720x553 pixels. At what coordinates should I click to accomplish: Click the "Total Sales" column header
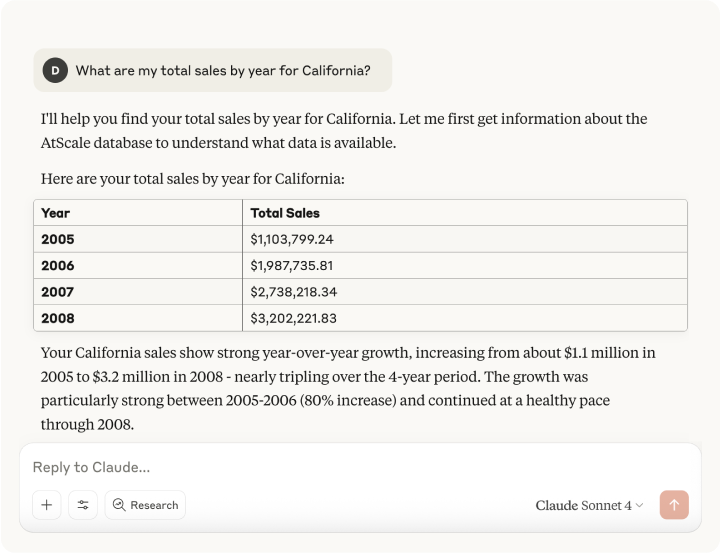(285, 213)
